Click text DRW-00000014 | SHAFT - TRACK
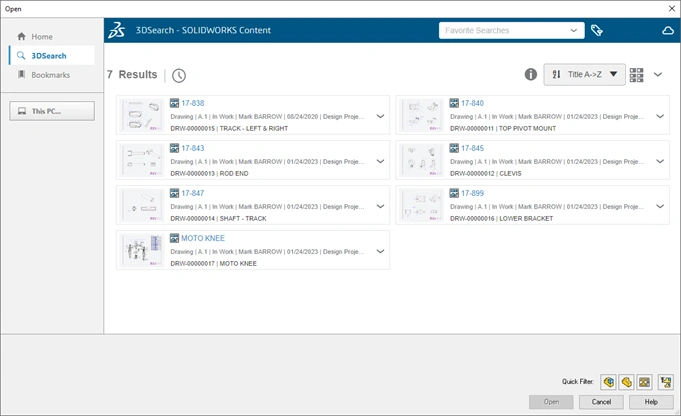 218,218
